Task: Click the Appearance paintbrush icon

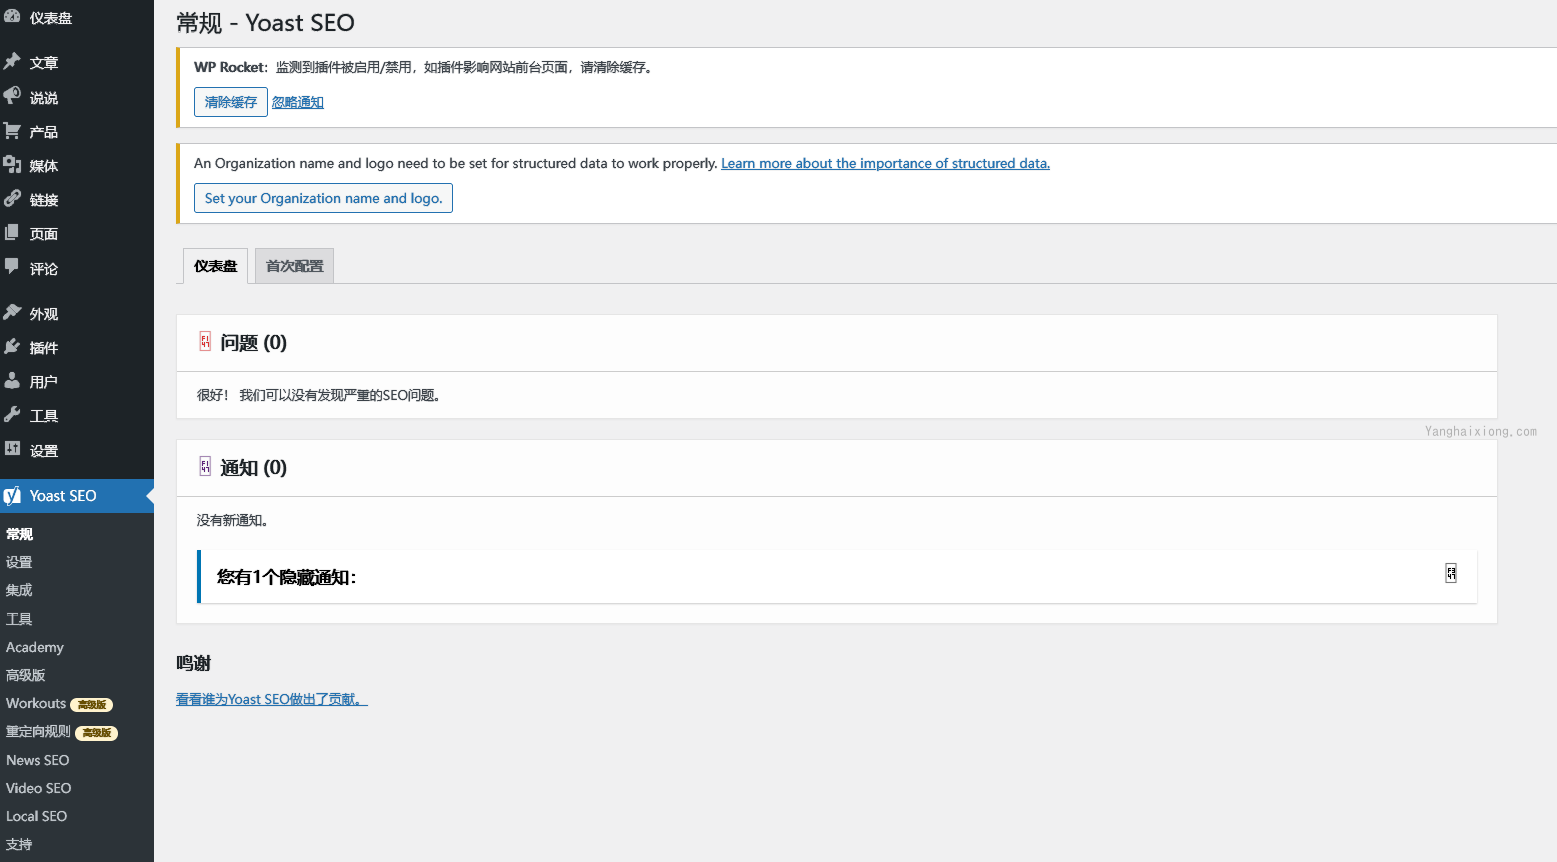Action: point(12,313)
